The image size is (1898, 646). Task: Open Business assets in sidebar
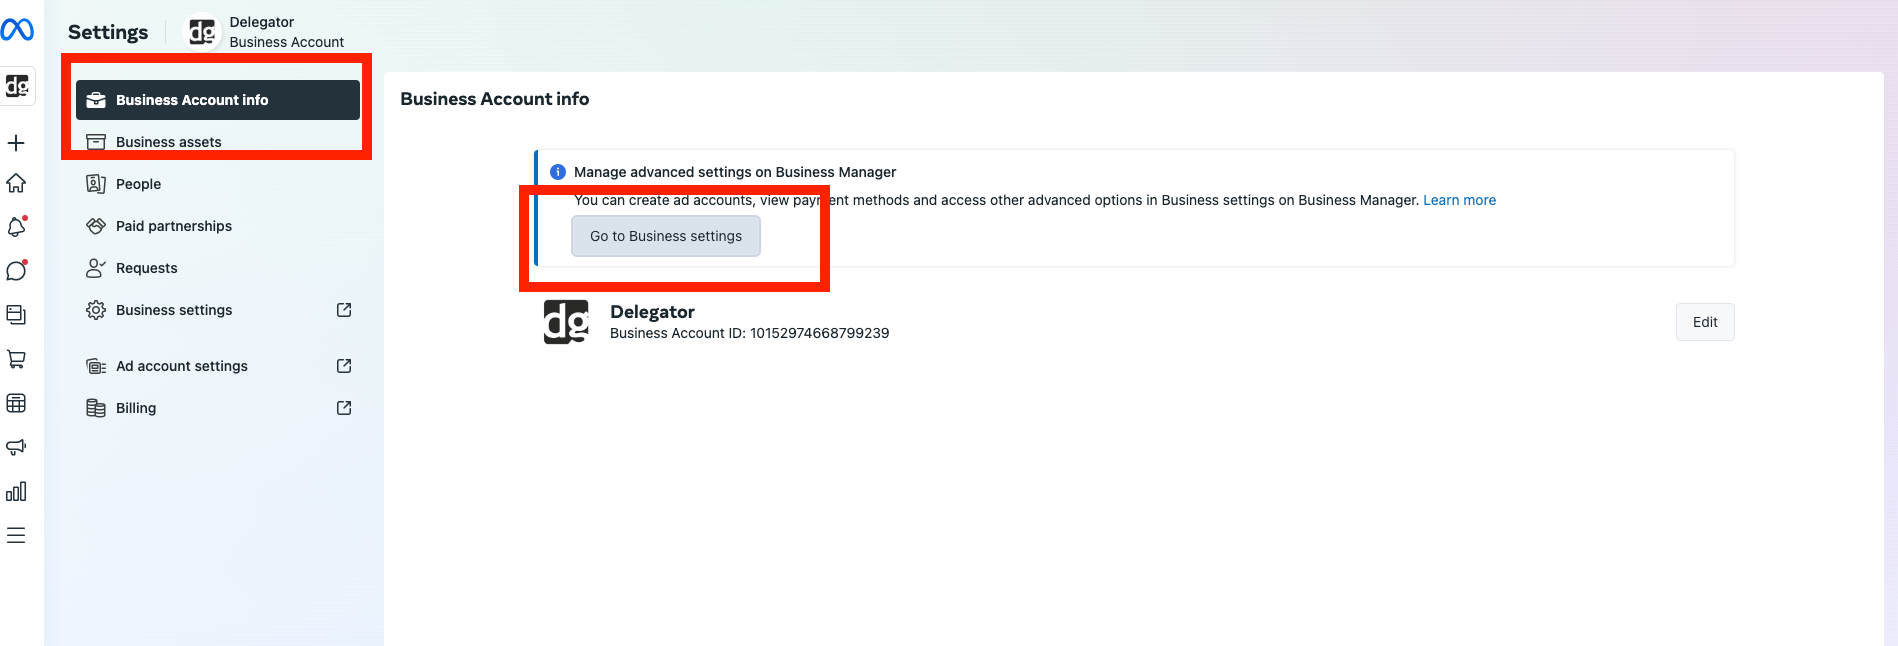tap(218, 142)
